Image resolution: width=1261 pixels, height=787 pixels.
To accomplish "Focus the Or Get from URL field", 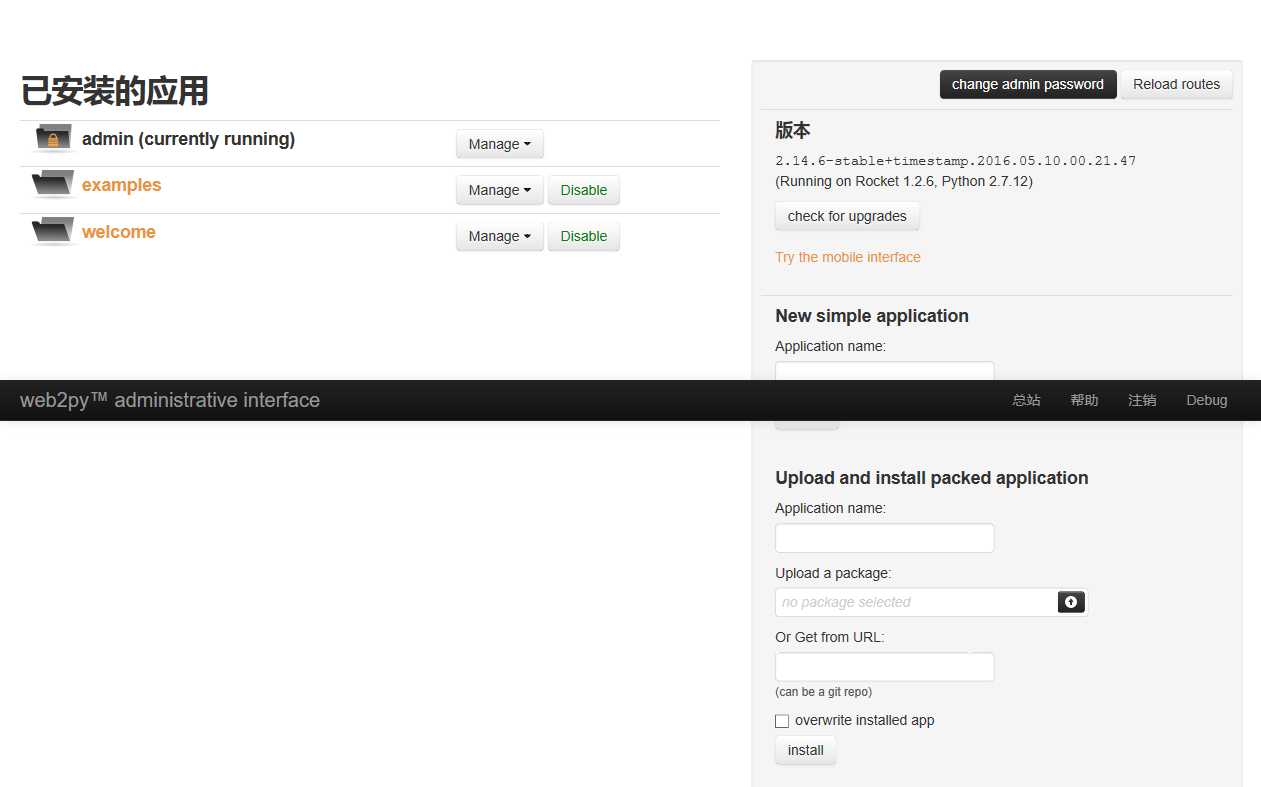I will tap(884, 667).
